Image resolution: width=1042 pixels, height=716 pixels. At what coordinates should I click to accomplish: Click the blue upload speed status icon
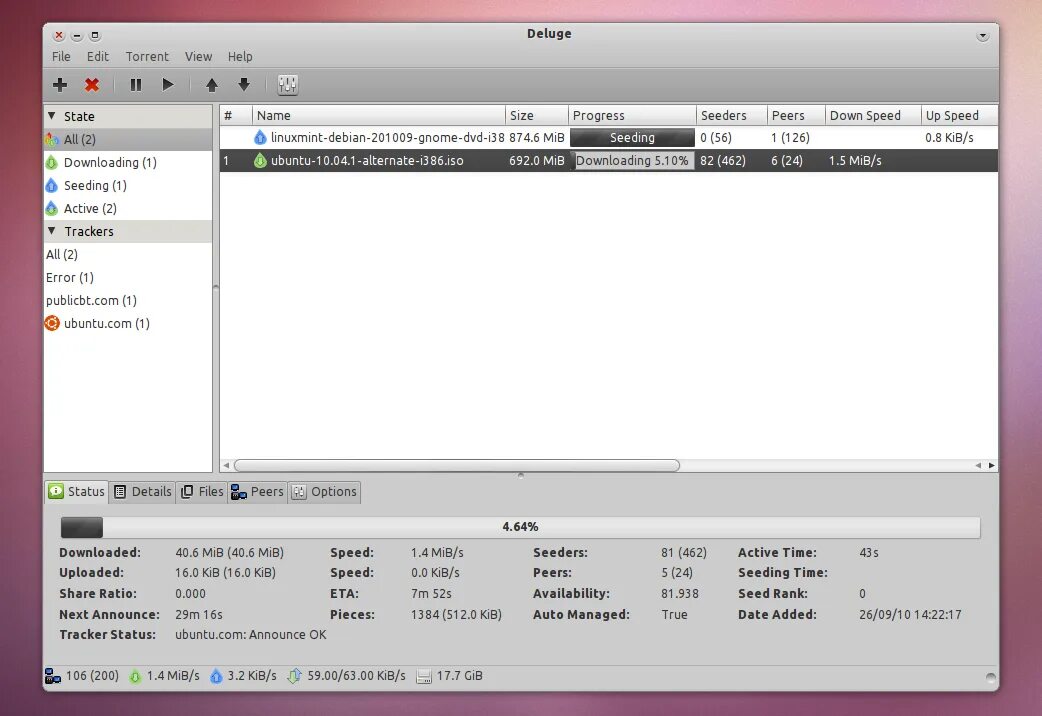click(x=216, y=676)
